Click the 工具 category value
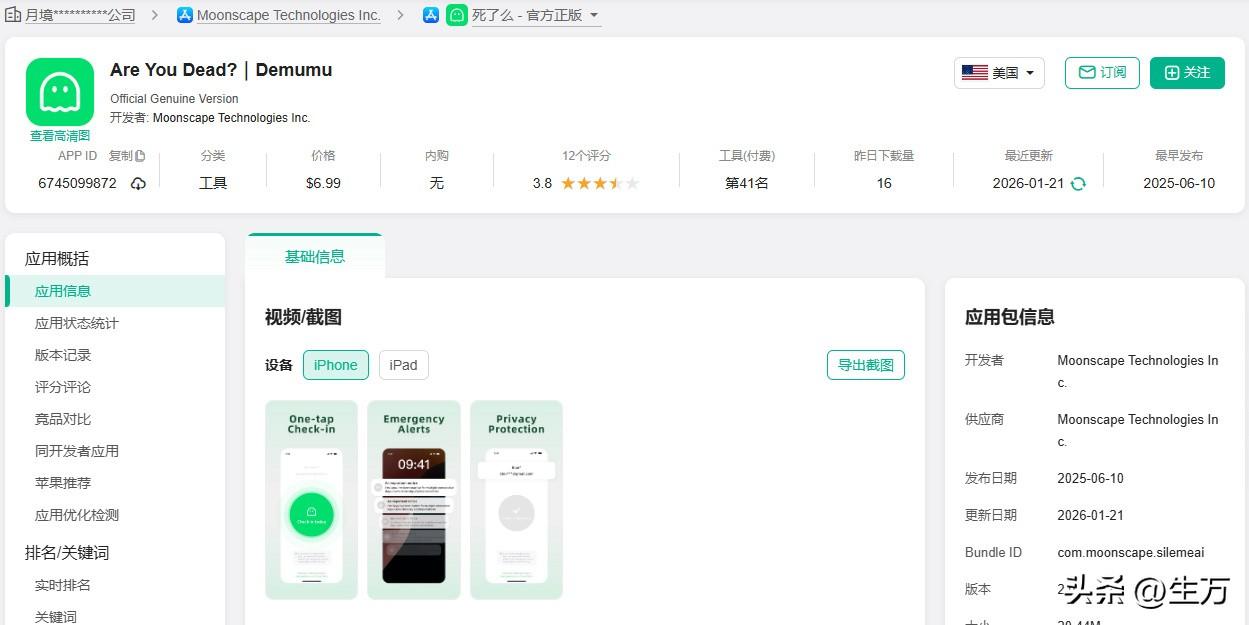The height and width of the screenshot is (625, 1249). tap(213, 183)
